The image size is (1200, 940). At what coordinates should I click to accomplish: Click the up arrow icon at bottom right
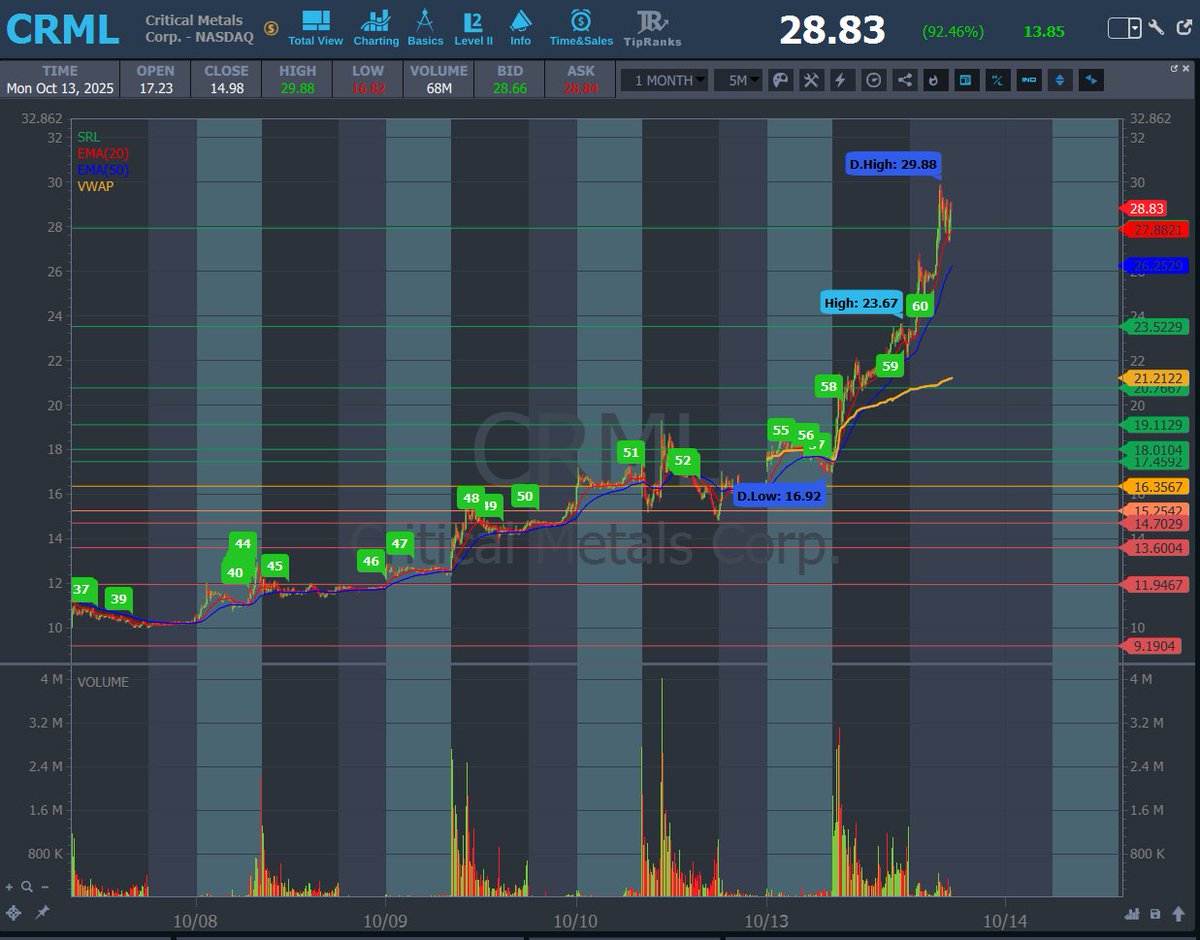[1178, 913]
